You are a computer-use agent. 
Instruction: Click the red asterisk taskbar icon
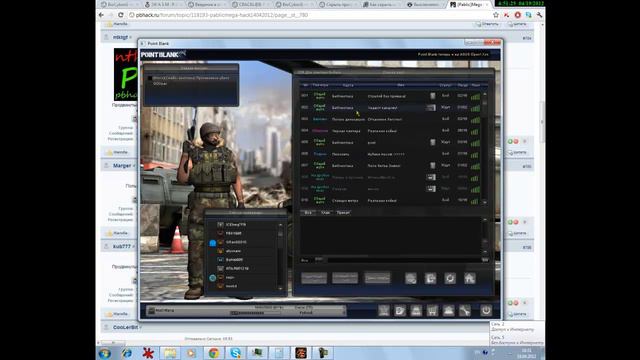(x=148, y=353)
